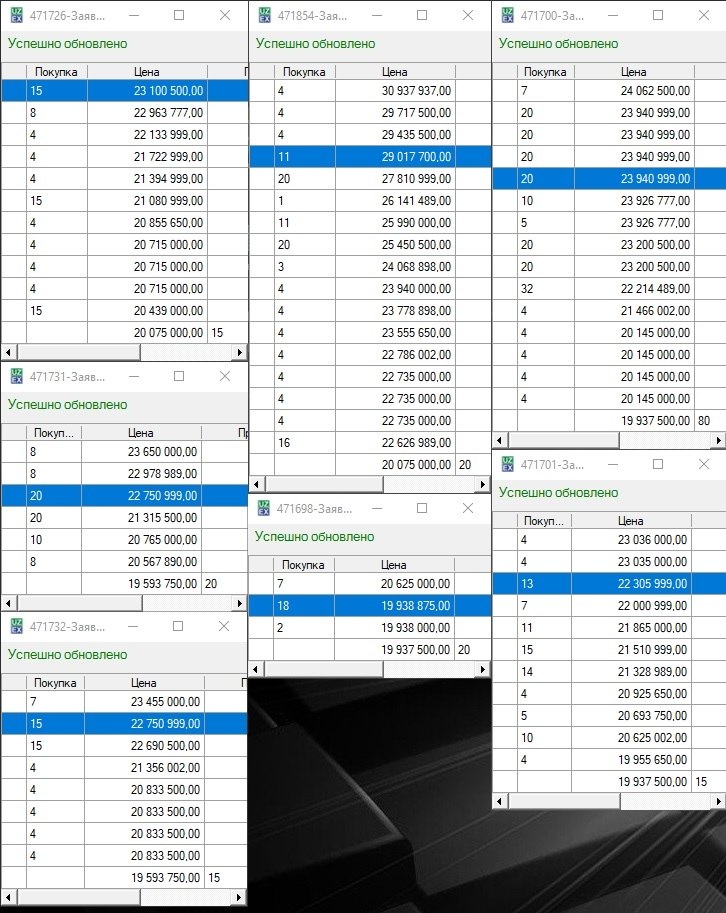Viewport: 726px width, 913px height.
Task: Click the UZEX icon of window 471732
Action: click(x=17, y=627)
